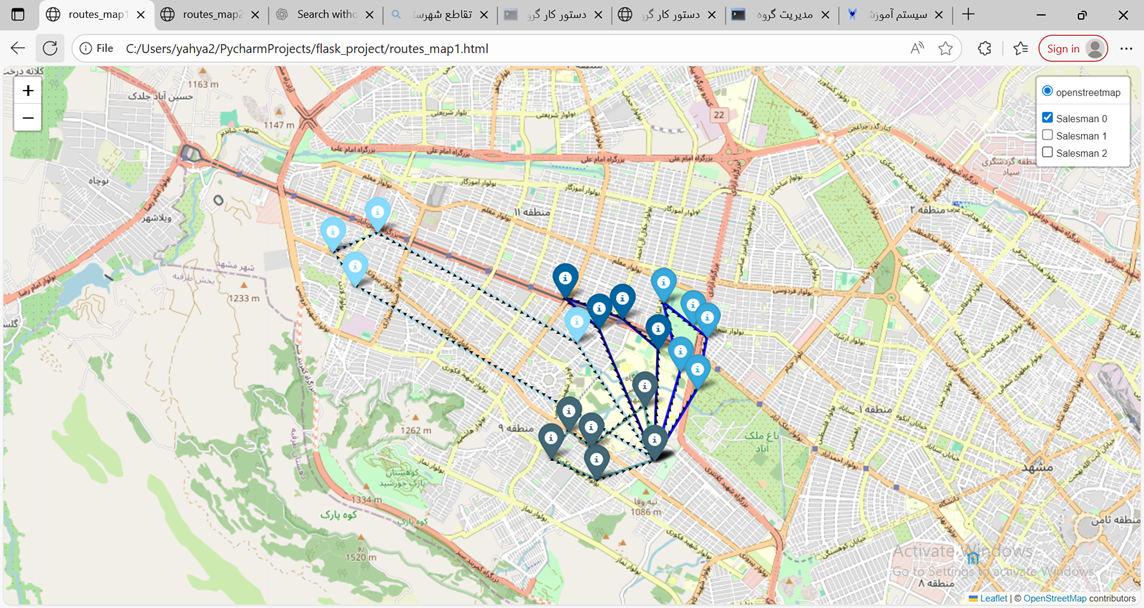The width and height of the screenshot is (1144, 608).
Task: Open the tab actions menu
Action: [17, 15]
